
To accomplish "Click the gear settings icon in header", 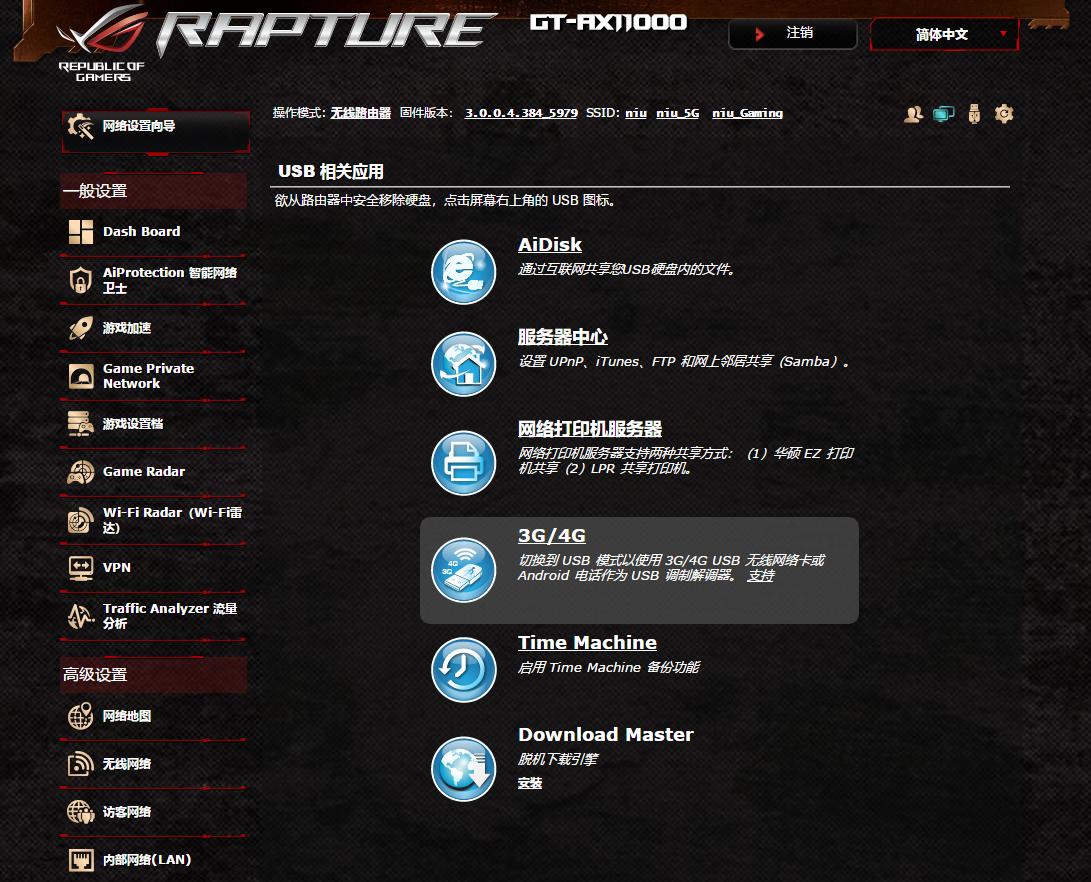I will coord(1004,113).
